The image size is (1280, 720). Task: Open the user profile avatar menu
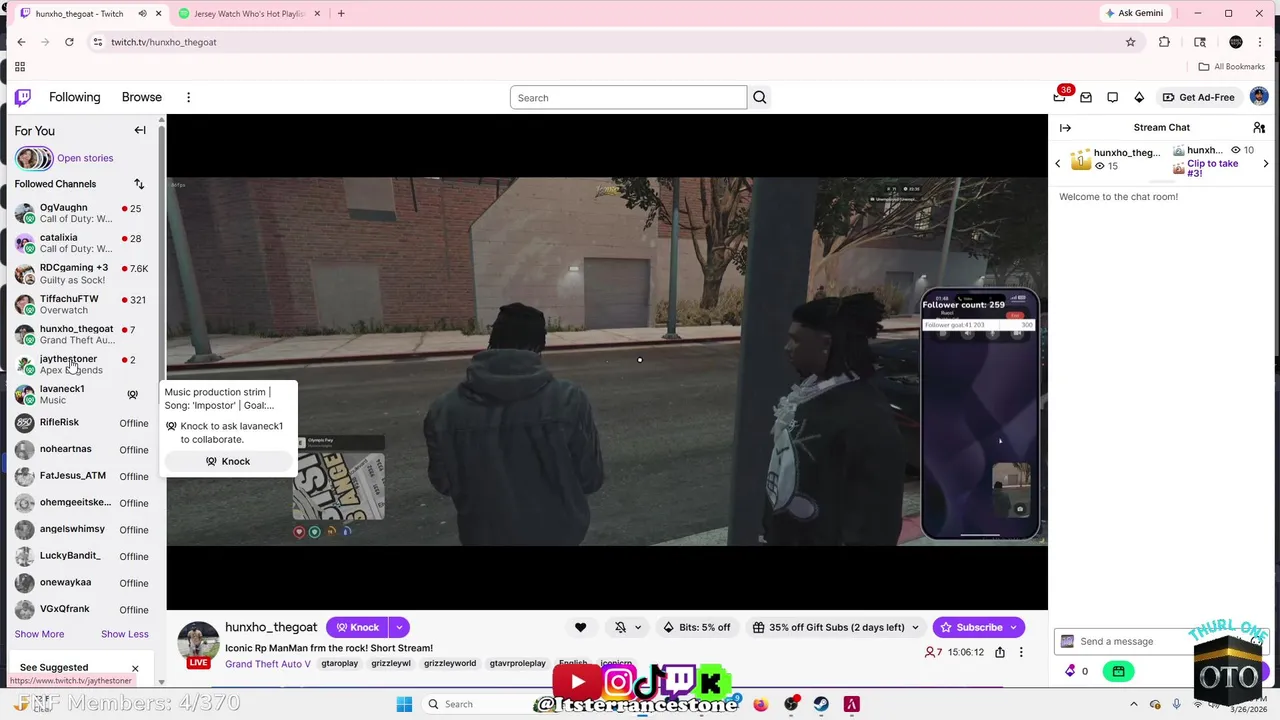pyautogui.click(x=1259, y=97)
